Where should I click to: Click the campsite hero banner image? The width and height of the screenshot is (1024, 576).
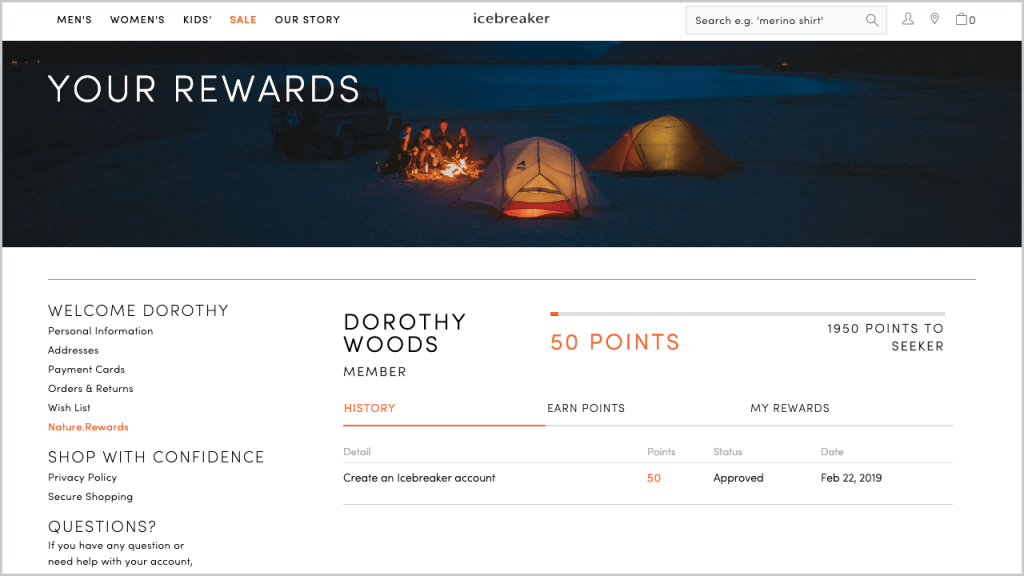(x=511, y=144)
